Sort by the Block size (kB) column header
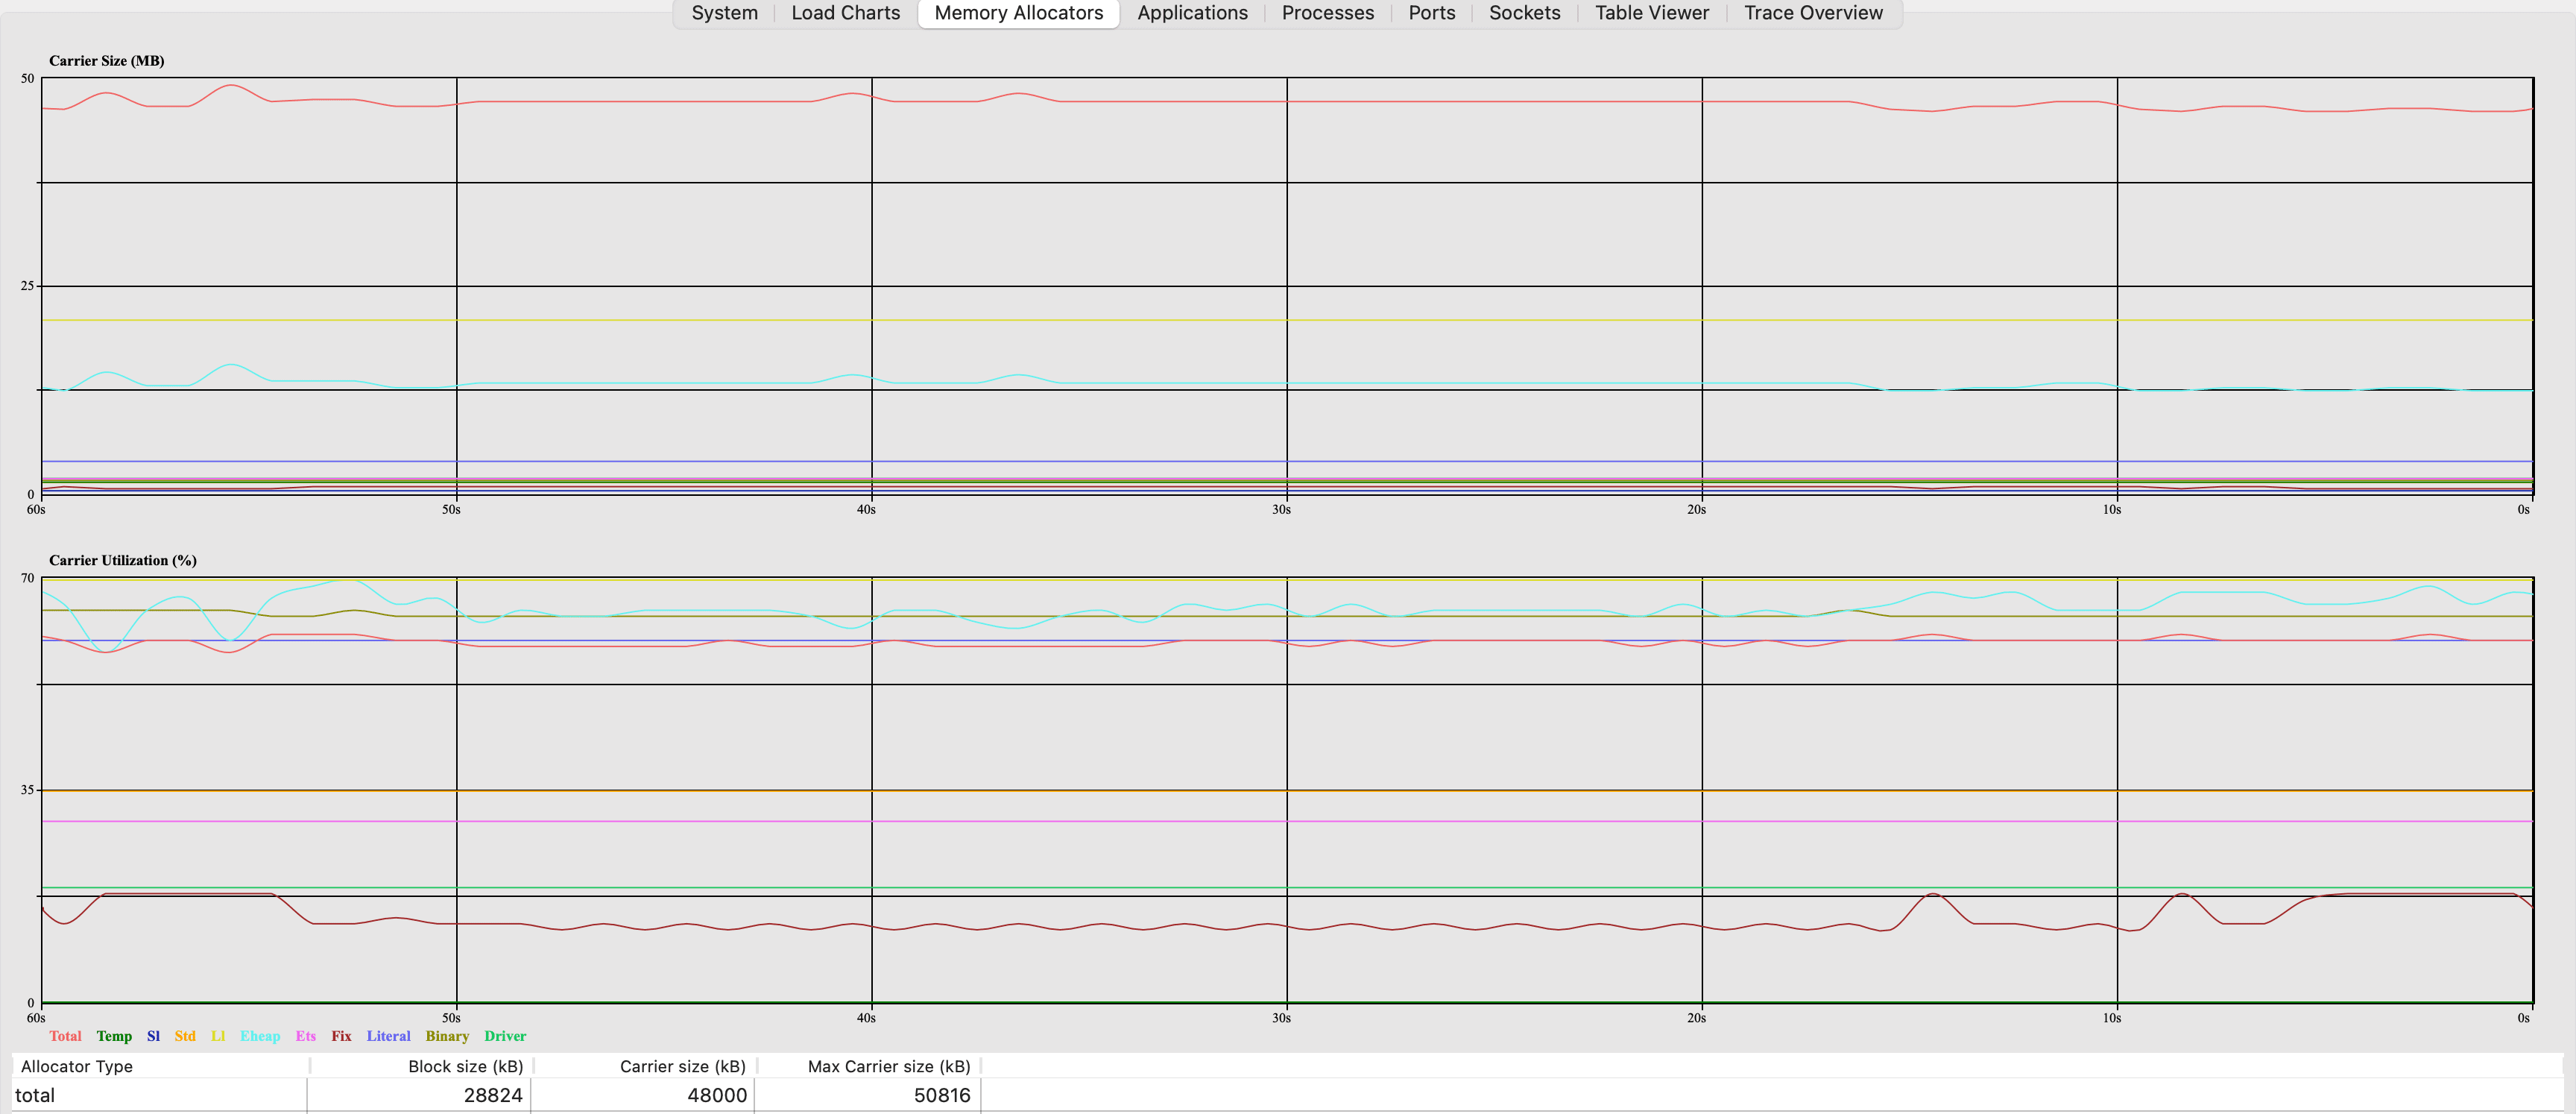The width and height of the screenshot is (2576, 1114). click(464, 1066)
